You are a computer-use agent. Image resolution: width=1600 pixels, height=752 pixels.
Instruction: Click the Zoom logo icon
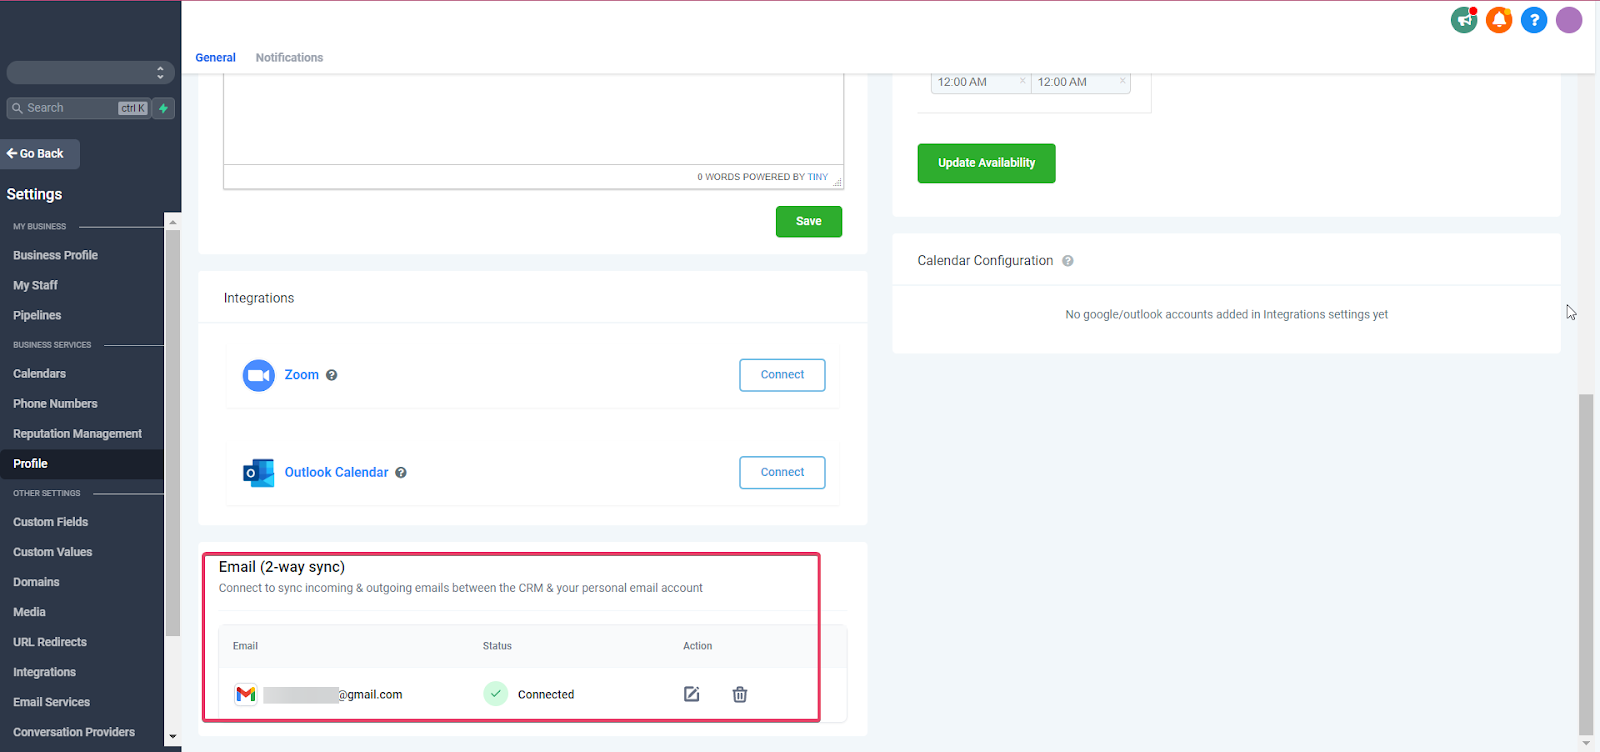tap(259, 375)
